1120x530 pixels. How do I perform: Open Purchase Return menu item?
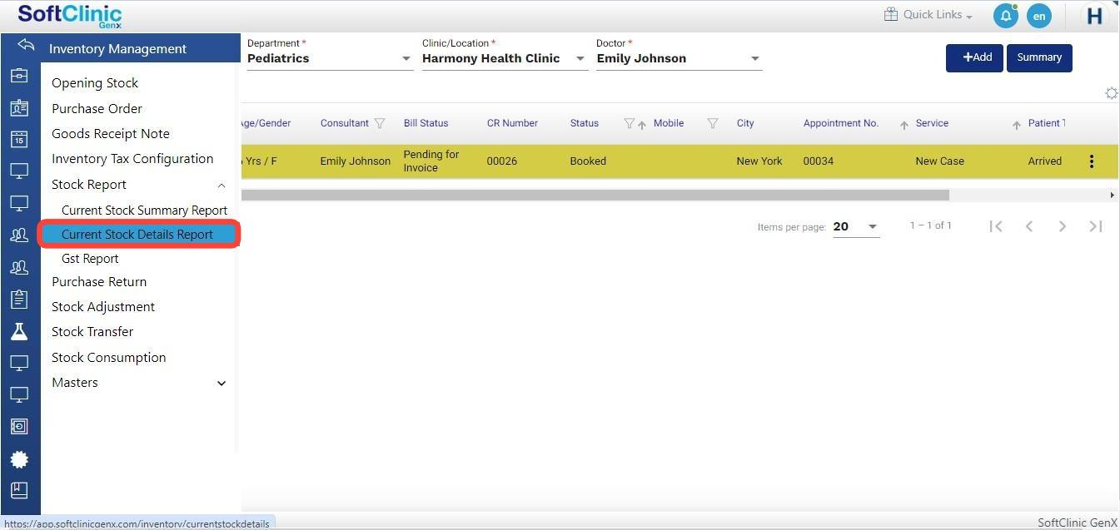(x=99, y=281)
